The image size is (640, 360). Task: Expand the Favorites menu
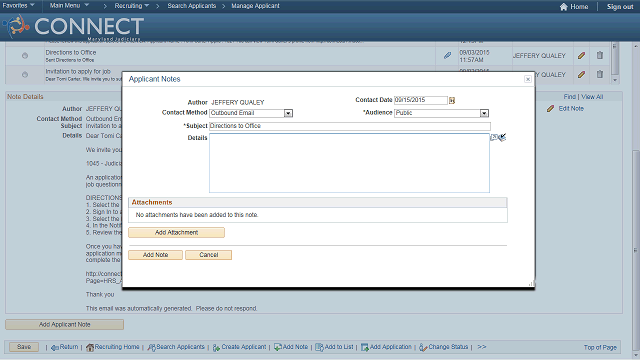click(18, 6)
